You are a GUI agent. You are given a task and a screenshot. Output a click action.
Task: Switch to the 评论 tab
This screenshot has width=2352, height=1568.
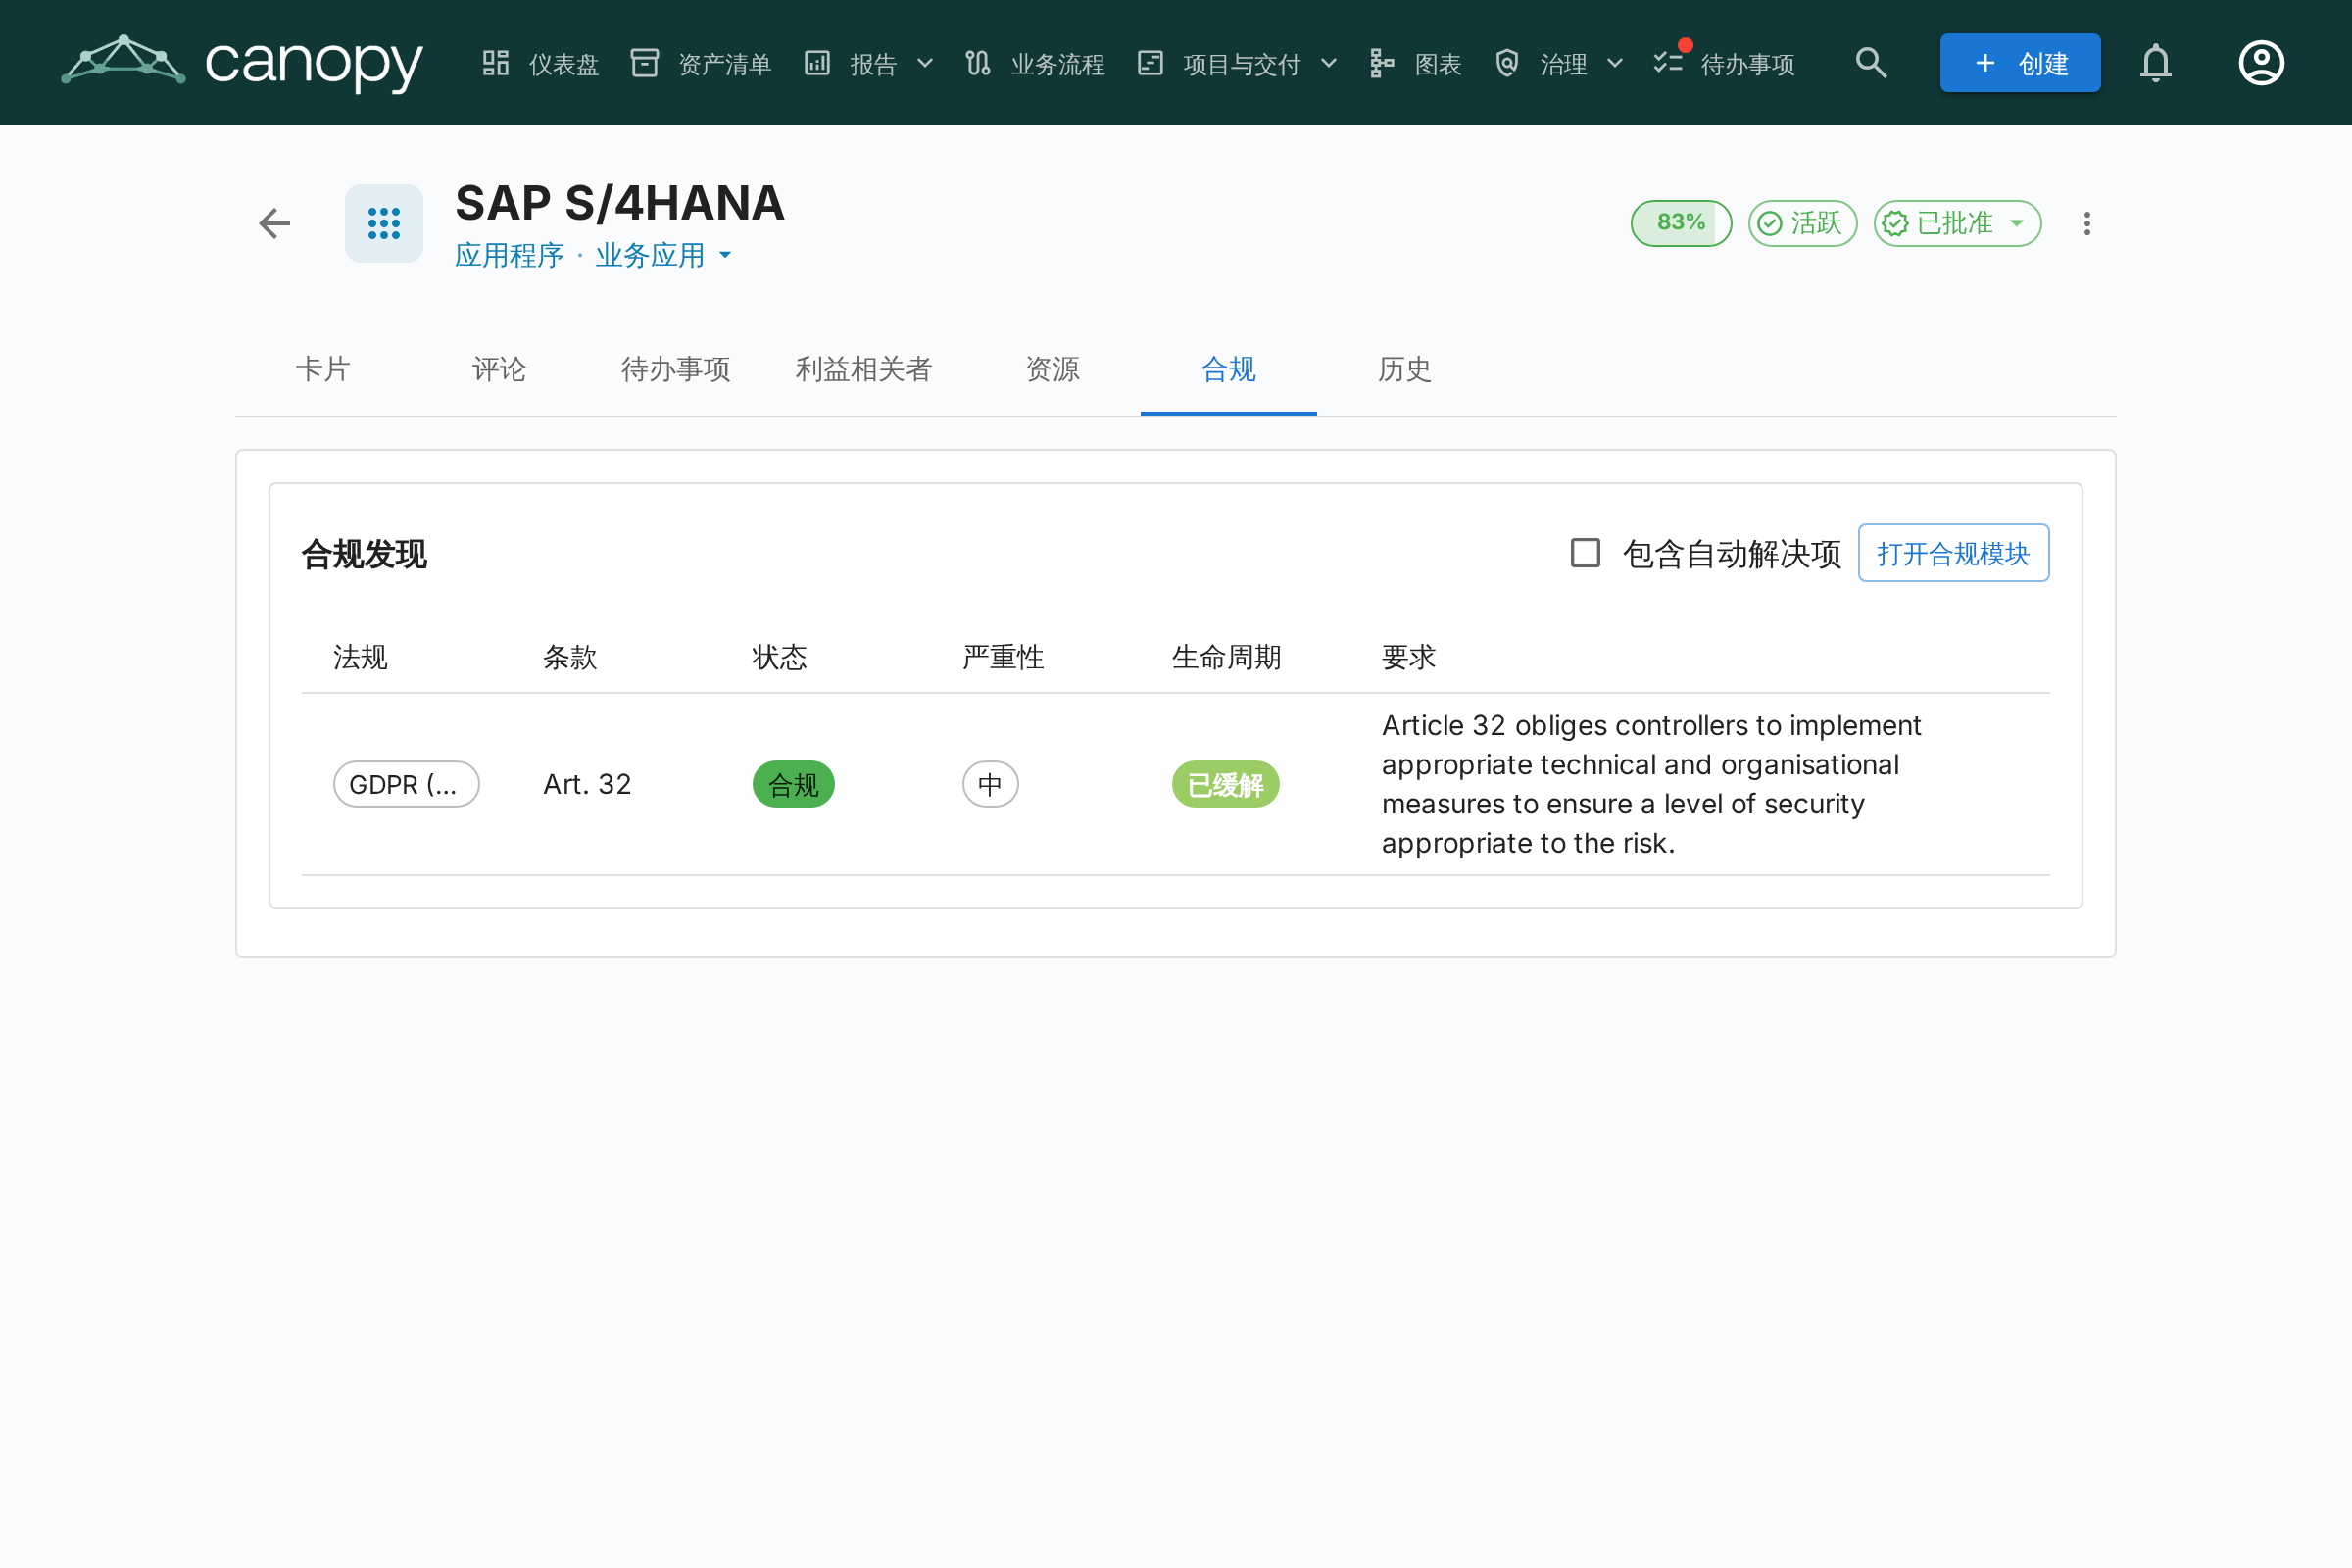499,369
